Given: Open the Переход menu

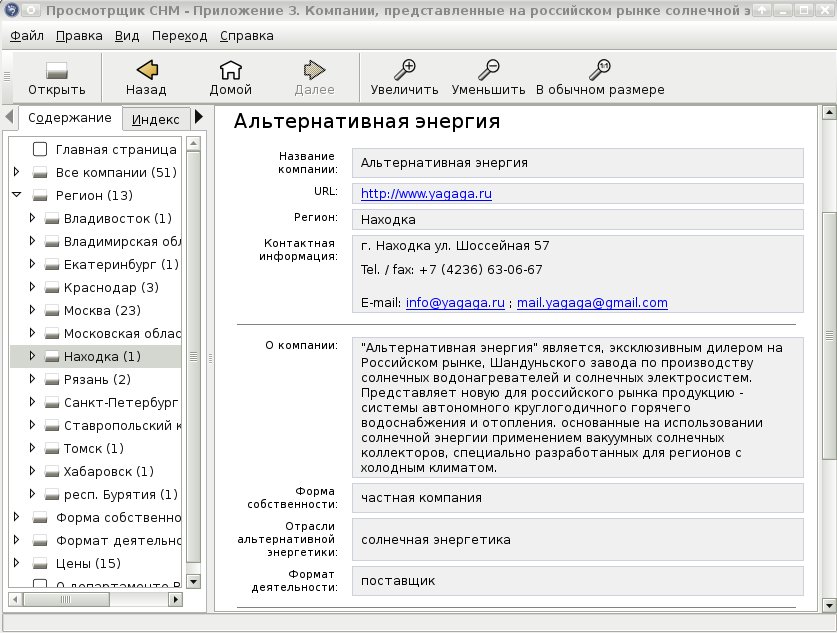Looking at the screenshot, I should click(x=179, y=36).
